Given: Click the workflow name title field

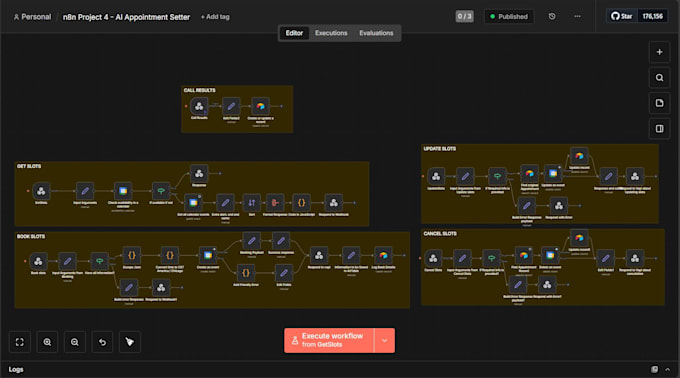Looking at the screenshot, I should tap(126, 17).
